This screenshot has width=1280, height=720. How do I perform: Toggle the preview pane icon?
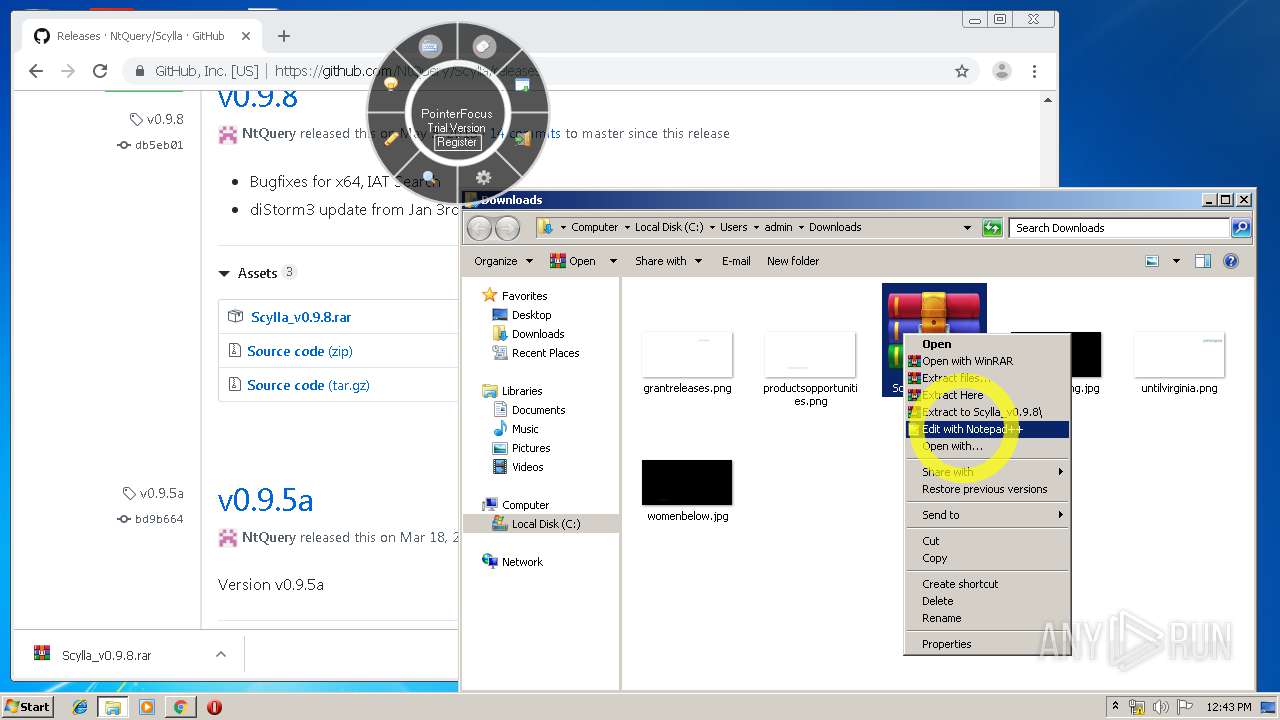1203,261
